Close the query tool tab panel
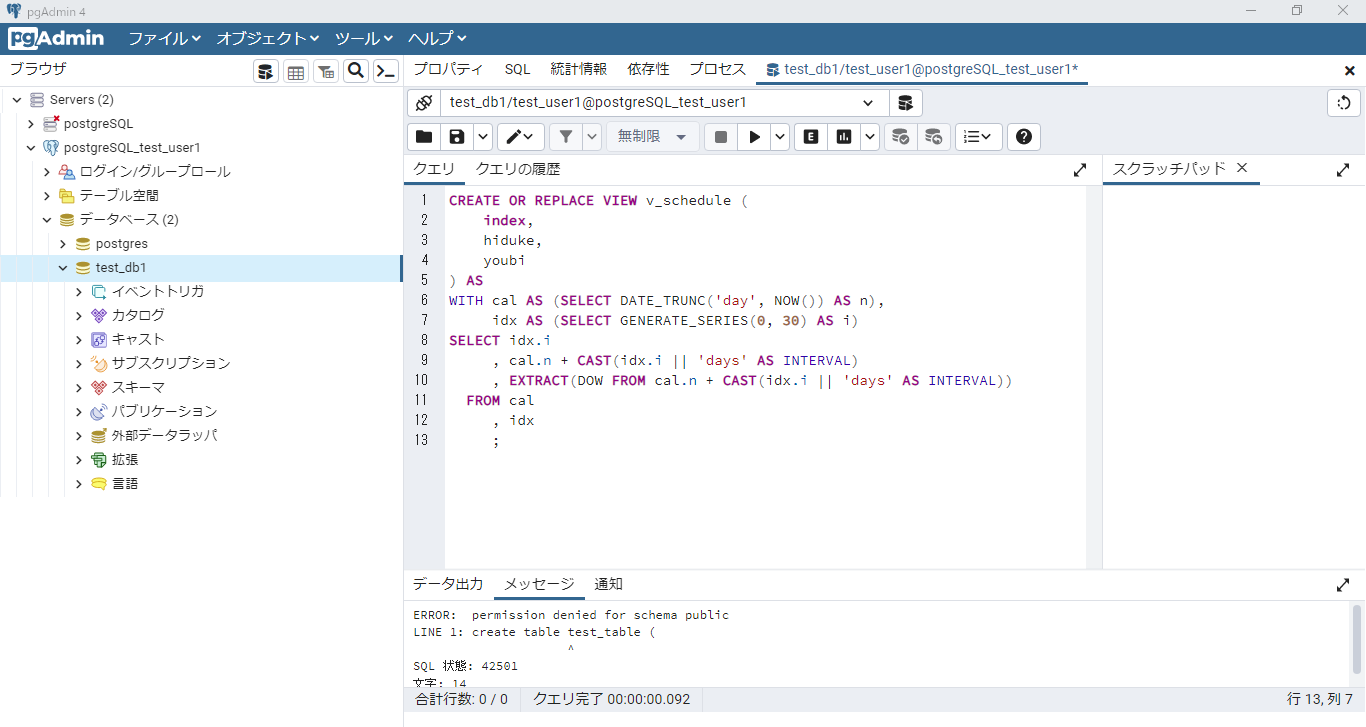This screenshot has height=727, width=1366. pyautogui.click(x=1349, y=70)
